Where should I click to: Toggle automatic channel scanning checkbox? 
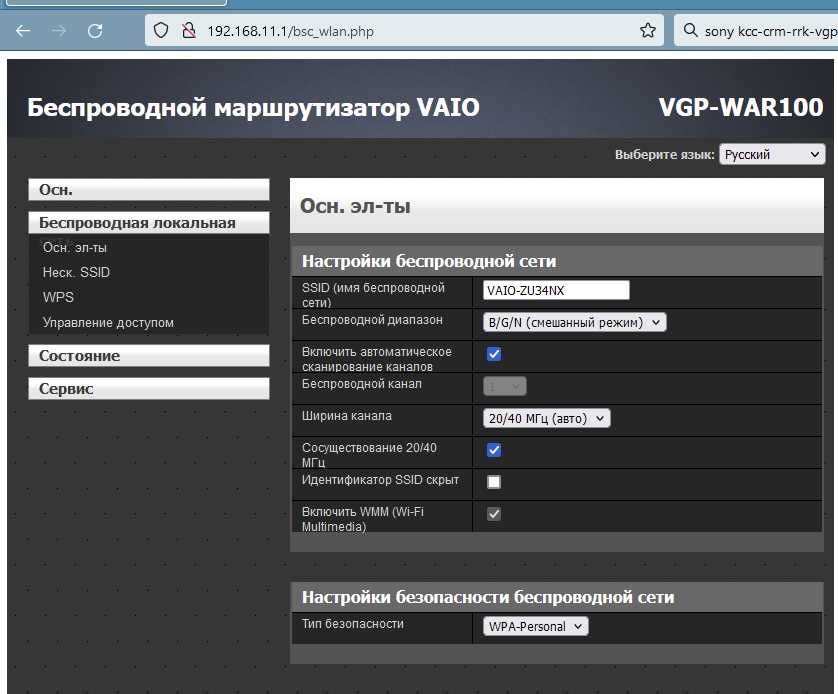[x=494, y=354]
